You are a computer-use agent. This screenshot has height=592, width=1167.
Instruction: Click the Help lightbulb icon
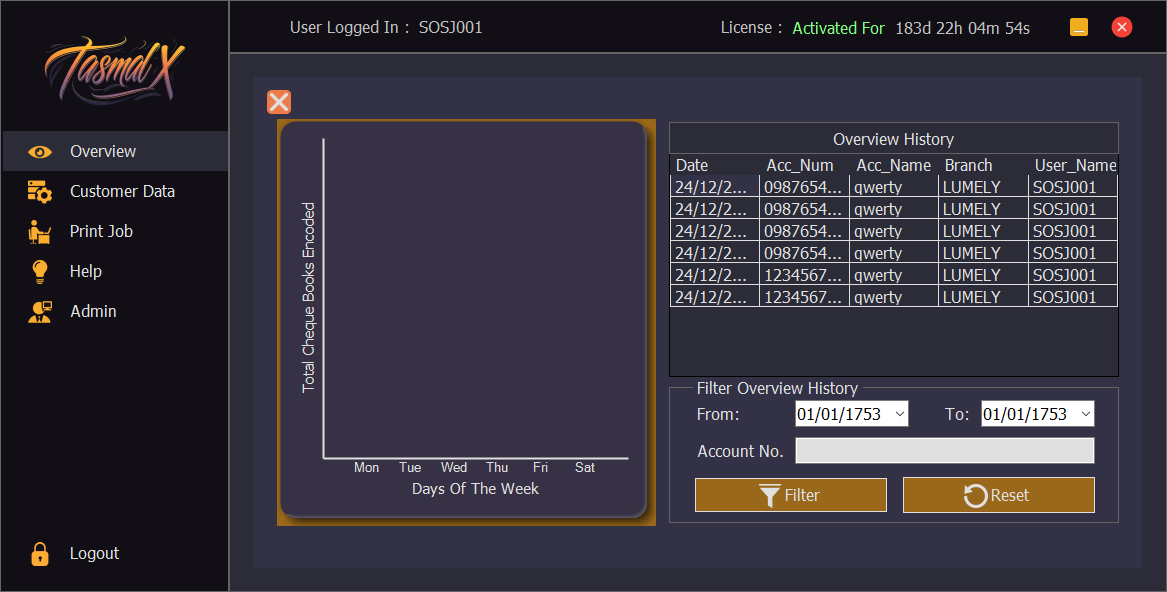tap(40, 271)
